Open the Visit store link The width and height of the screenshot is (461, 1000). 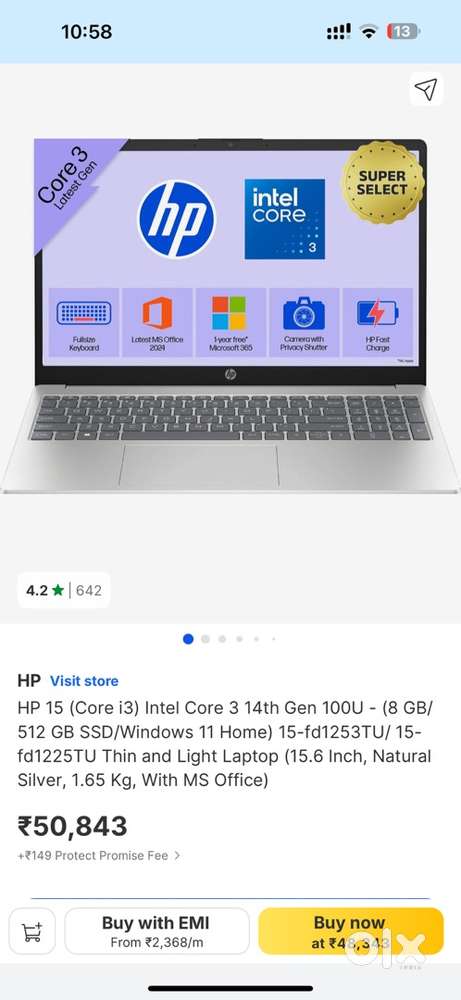pyautogui.click(x=84, y=681)
